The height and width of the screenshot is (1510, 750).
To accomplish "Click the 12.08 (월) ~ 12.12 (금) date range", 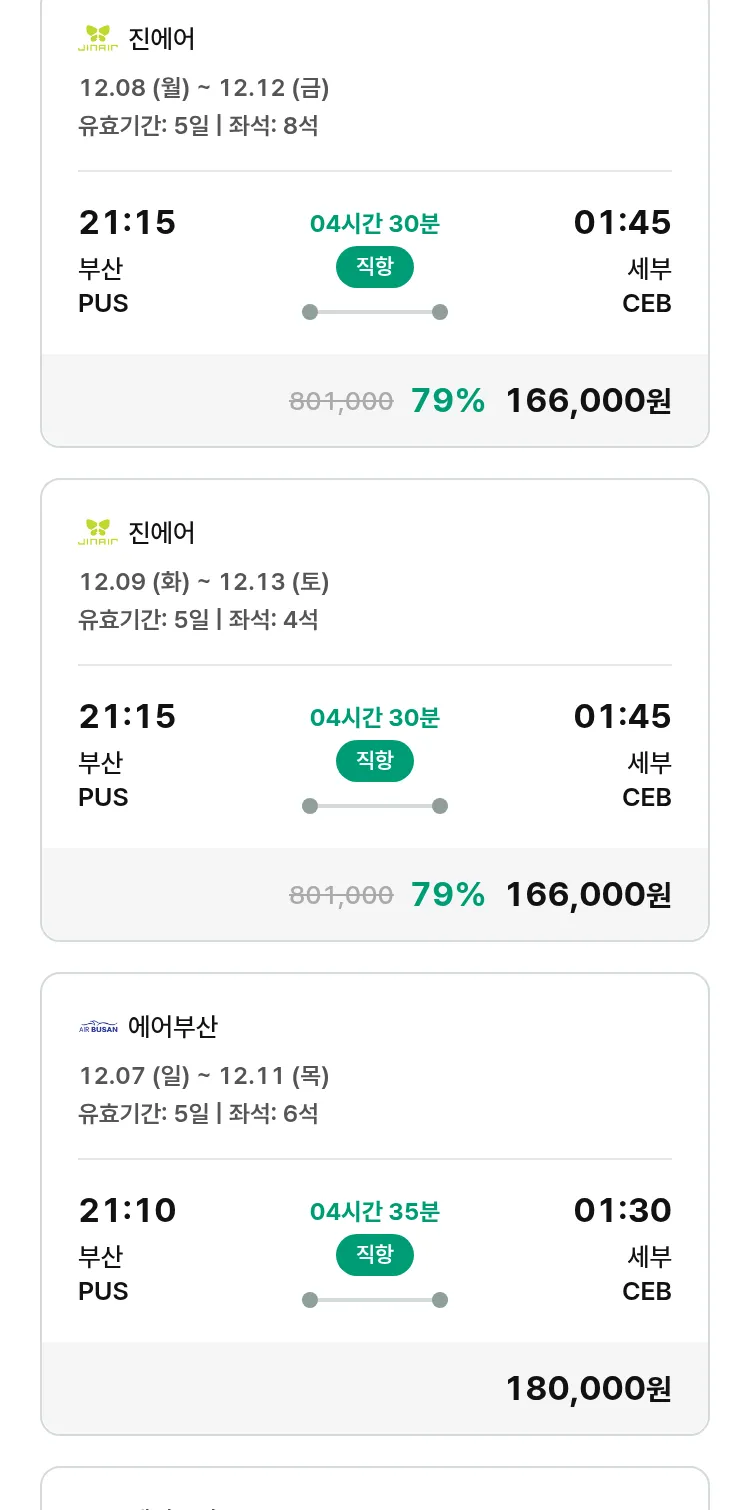I will tap(204, 88).
